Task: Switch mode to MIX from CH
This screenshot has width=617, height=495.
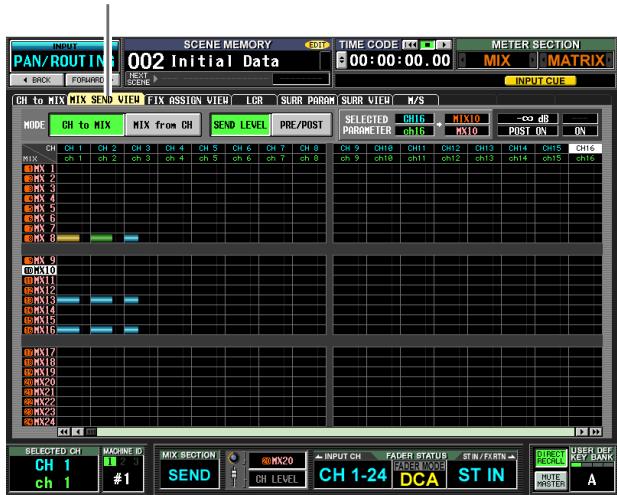Action: [163, 125]
